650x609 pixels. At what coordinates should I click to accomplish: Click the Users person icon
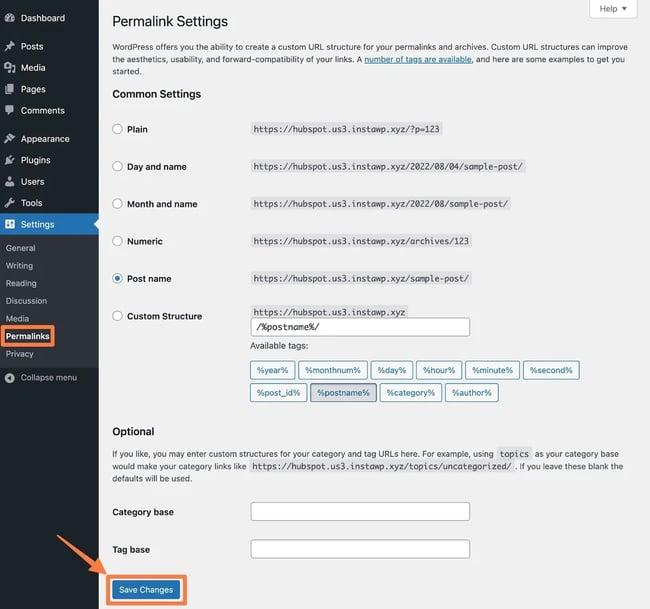click(10, 182)
